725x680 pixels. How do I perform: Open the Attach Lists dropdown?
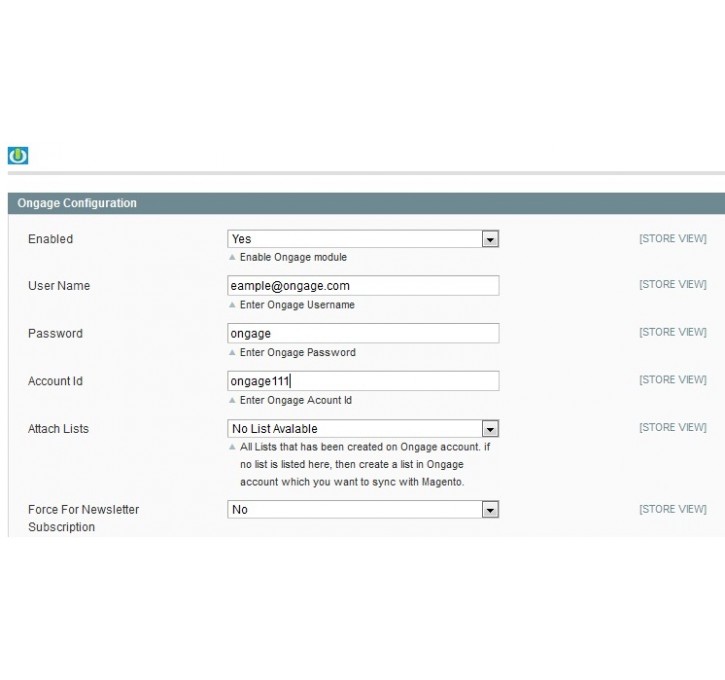[363, 429]
